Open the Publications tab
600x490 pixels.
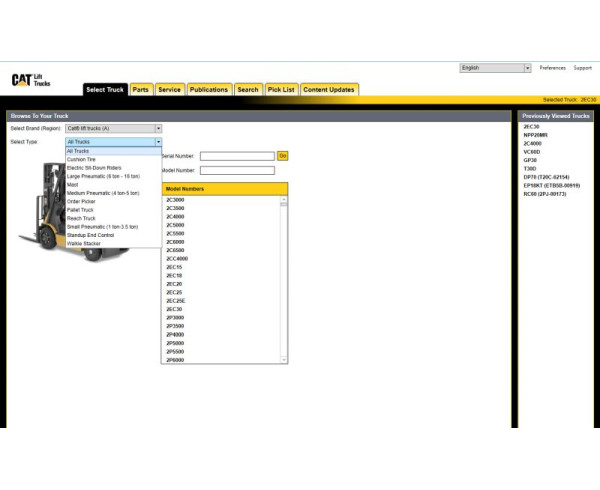click(x=208, y=89)
